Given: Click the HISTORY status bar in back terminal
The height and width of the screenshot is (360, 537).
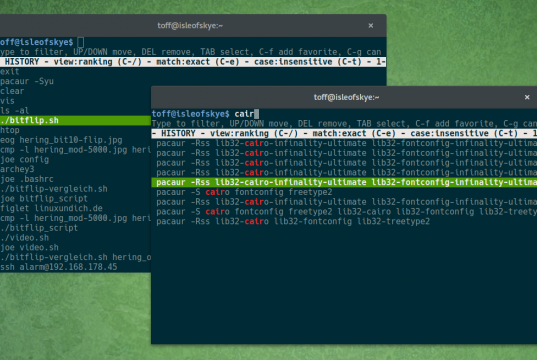Looking at the screenshot, I should [193, 62].
